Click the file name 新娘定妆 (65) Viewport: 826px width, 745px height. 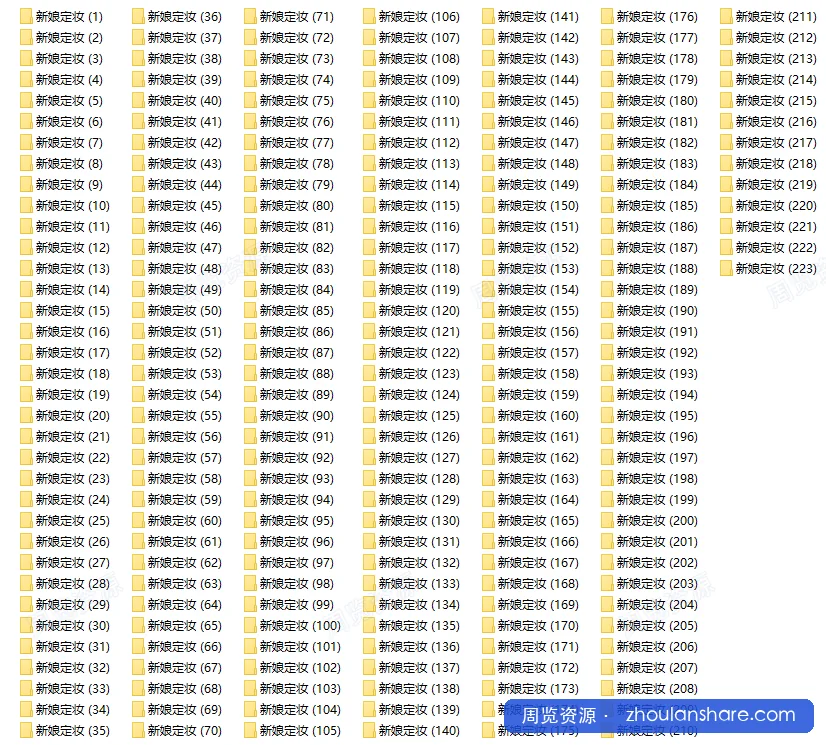click(185, 625)
